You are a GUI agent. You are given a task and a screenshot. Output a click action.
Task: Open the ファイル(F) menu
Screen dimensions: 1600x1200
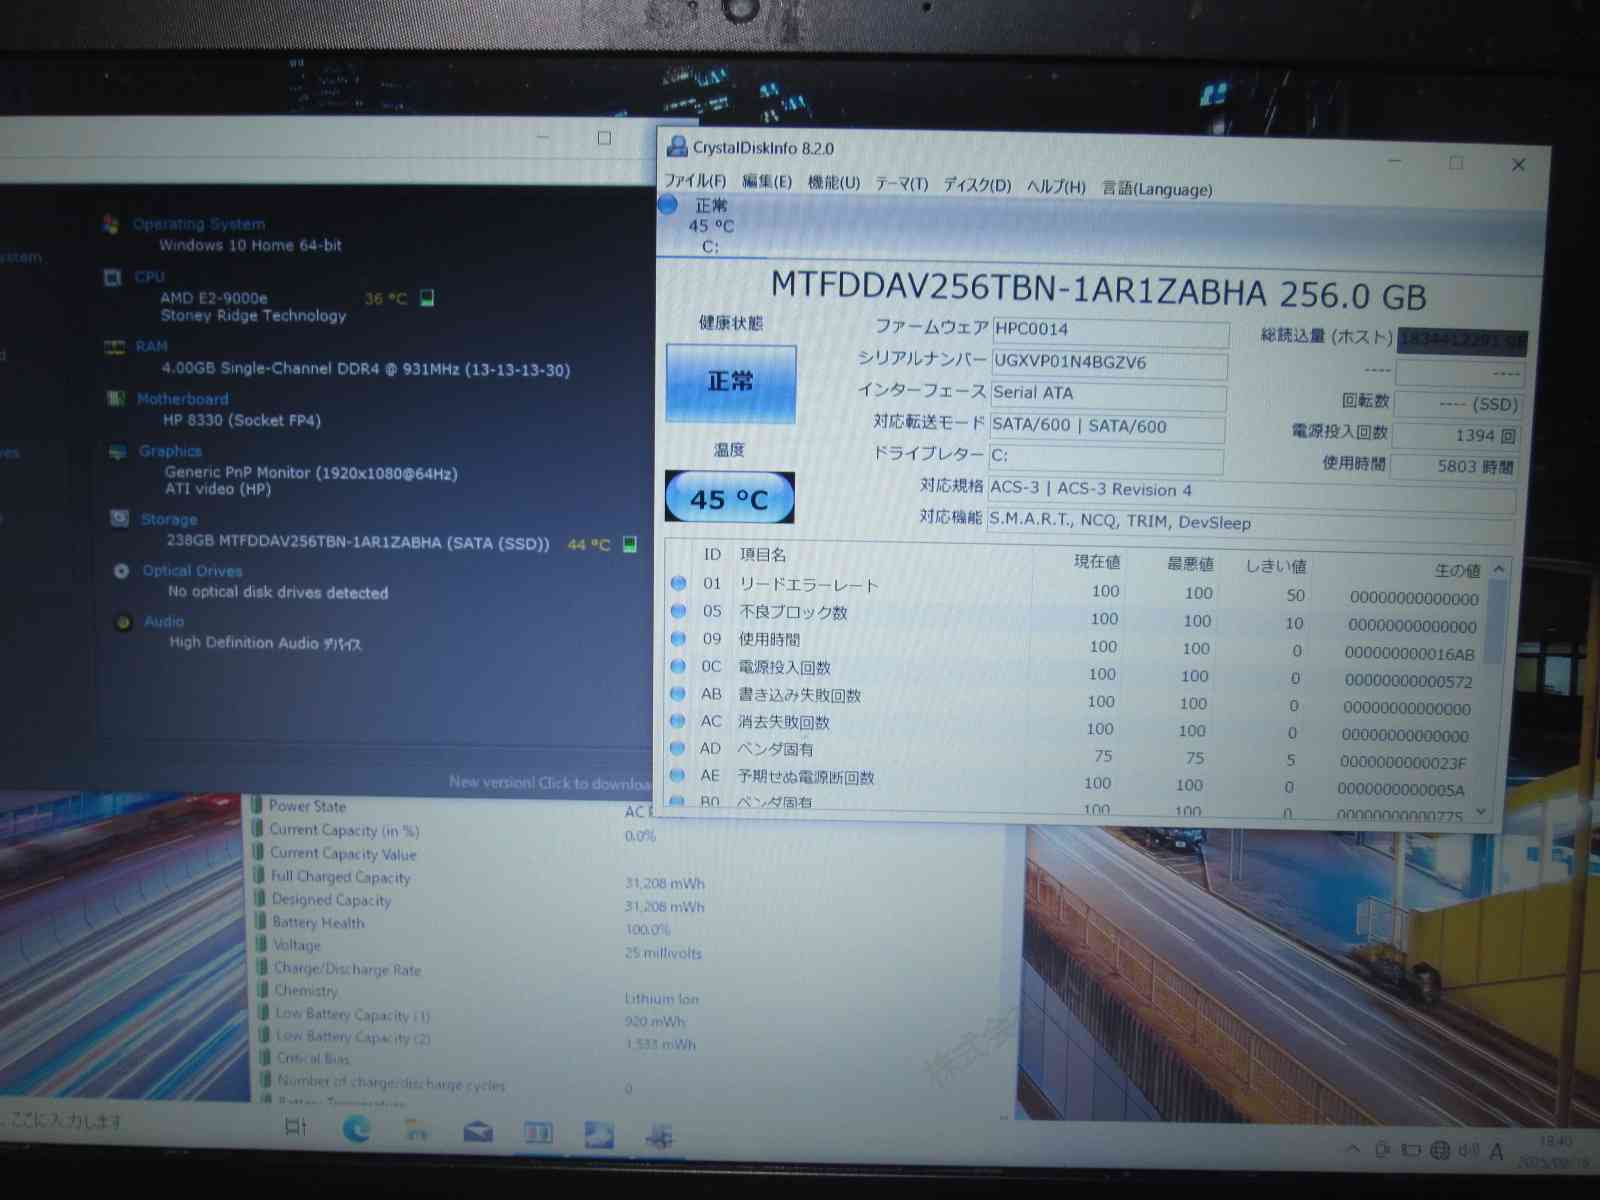695,181
